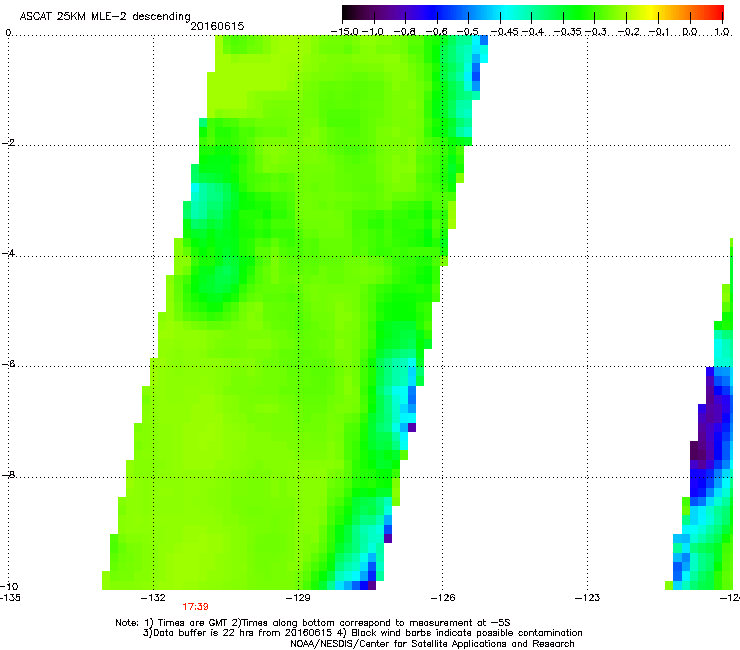Click color bar label '-0.2'
The width and height of the screenshot is (740, 650).
(x=628, y=32)
